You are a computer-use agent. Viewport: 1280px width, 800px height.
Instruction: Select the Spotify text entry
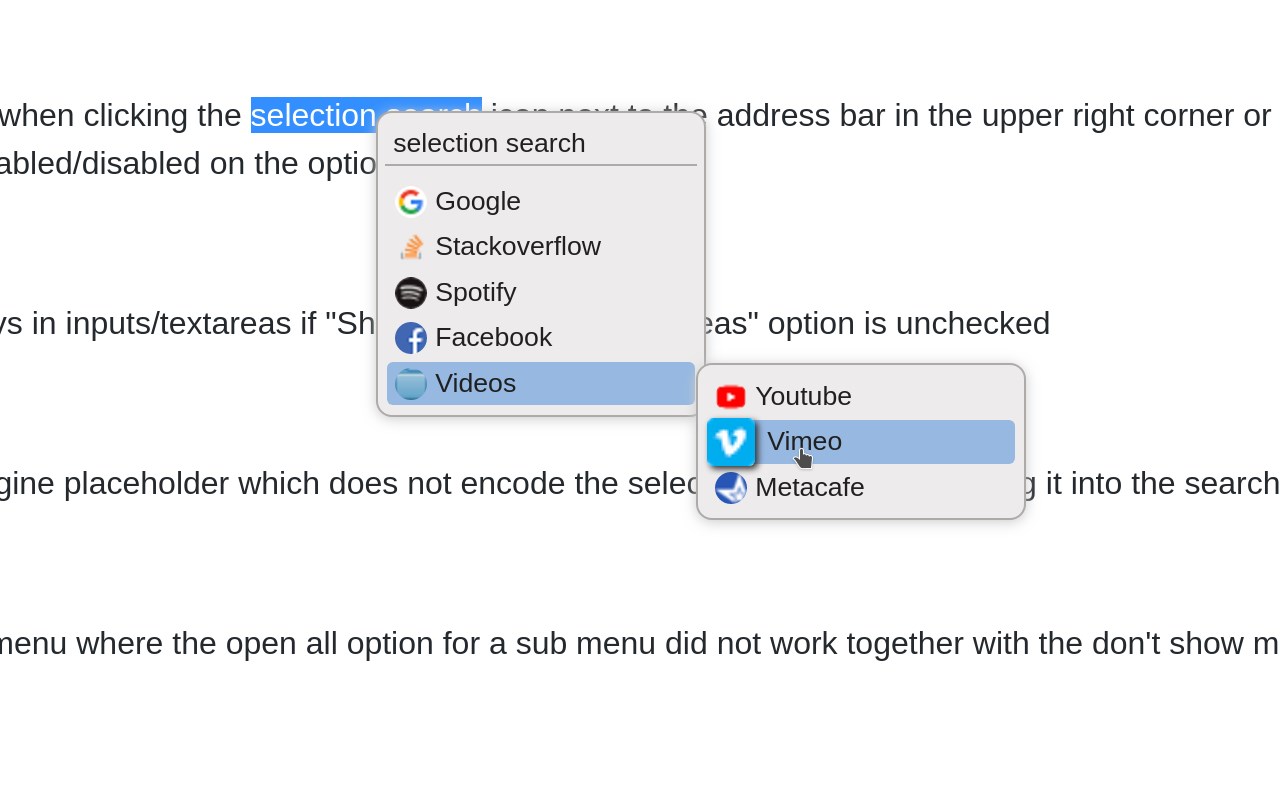click(x=476, y=292)
